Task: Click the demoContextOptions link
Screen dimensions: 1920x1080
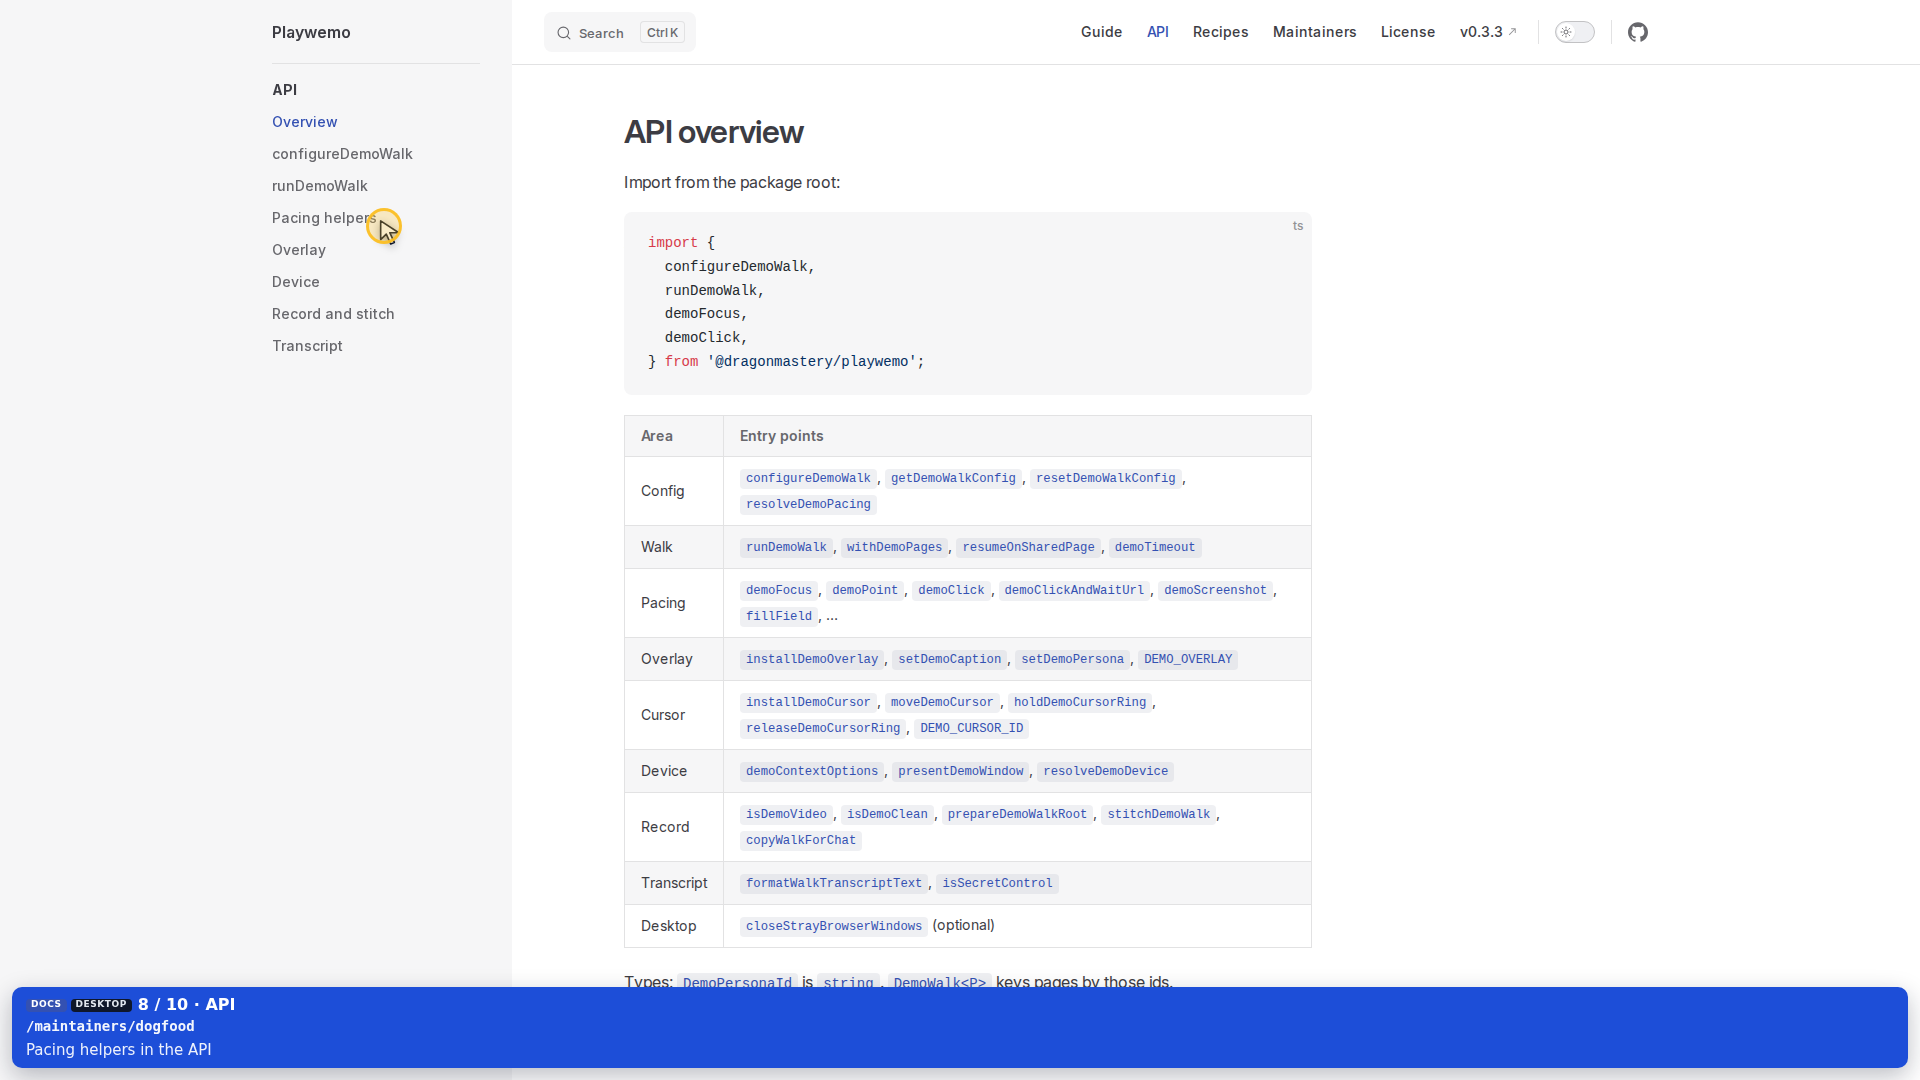Action: [812, 771]
